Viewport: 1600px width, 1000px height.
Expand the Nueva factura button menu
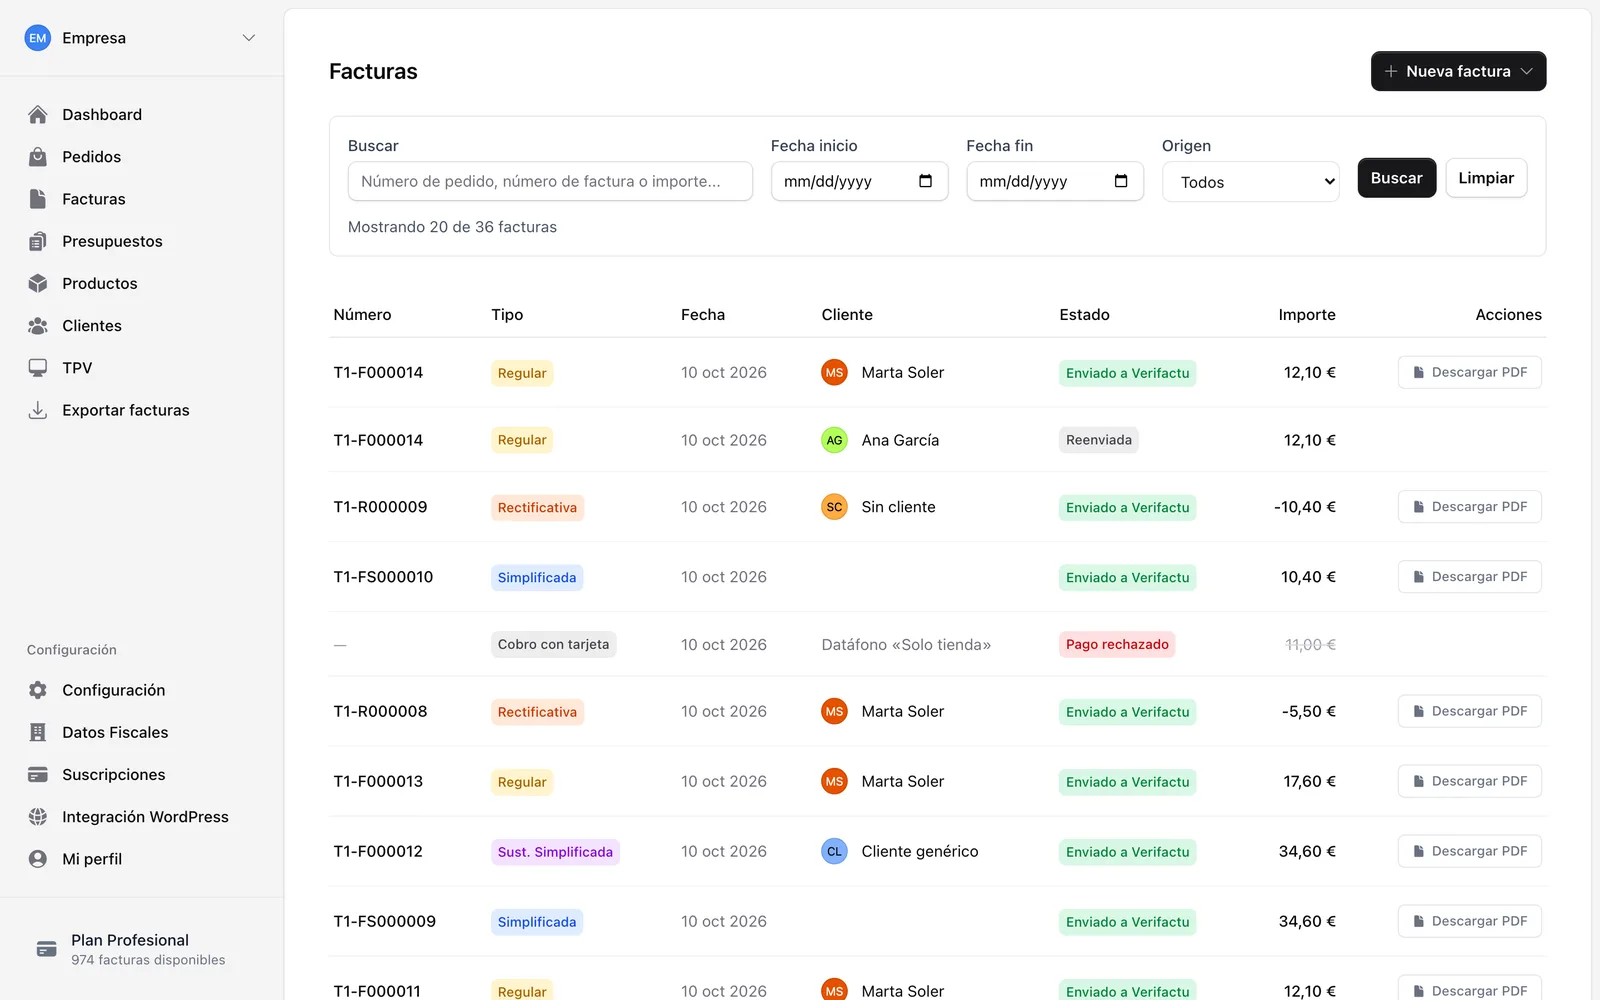1527,71
